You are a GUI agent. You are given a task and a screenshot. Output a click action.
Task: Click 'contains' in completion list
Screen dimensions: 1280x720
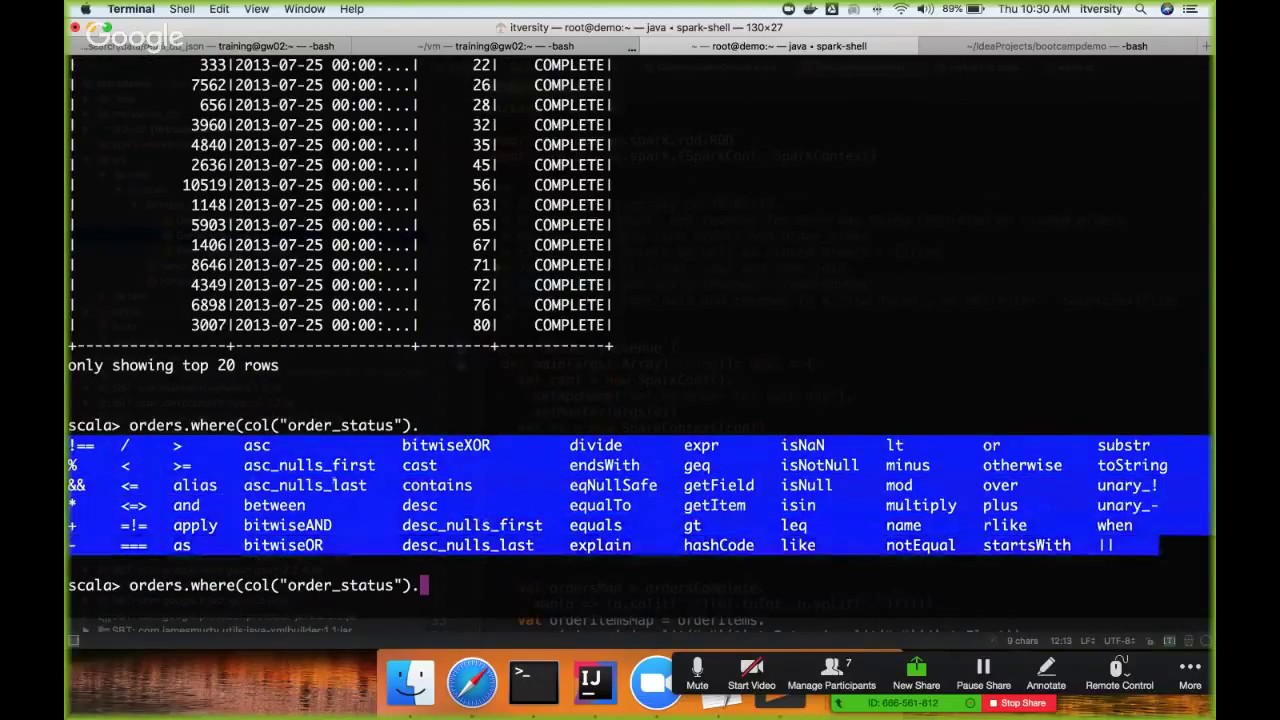[437, 485]
